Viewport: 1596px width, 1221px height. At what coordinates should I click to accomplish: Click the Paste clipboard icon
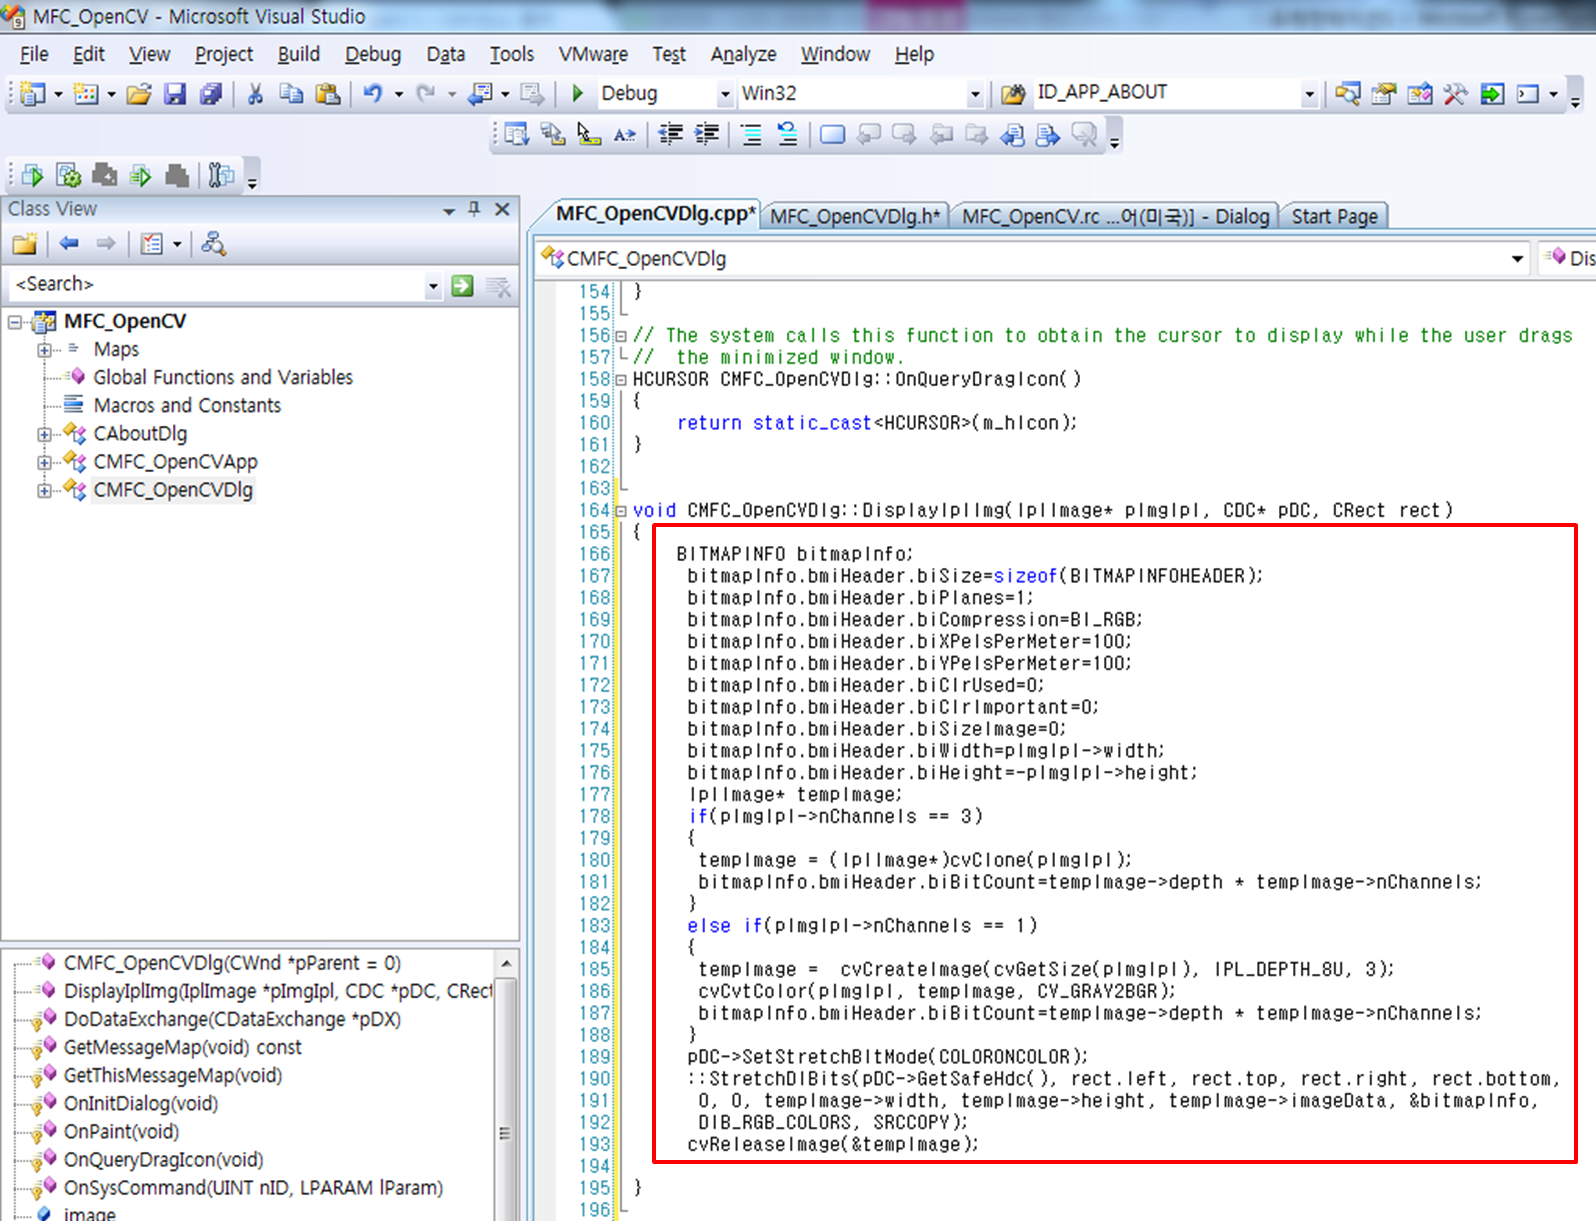click(328, 94)
